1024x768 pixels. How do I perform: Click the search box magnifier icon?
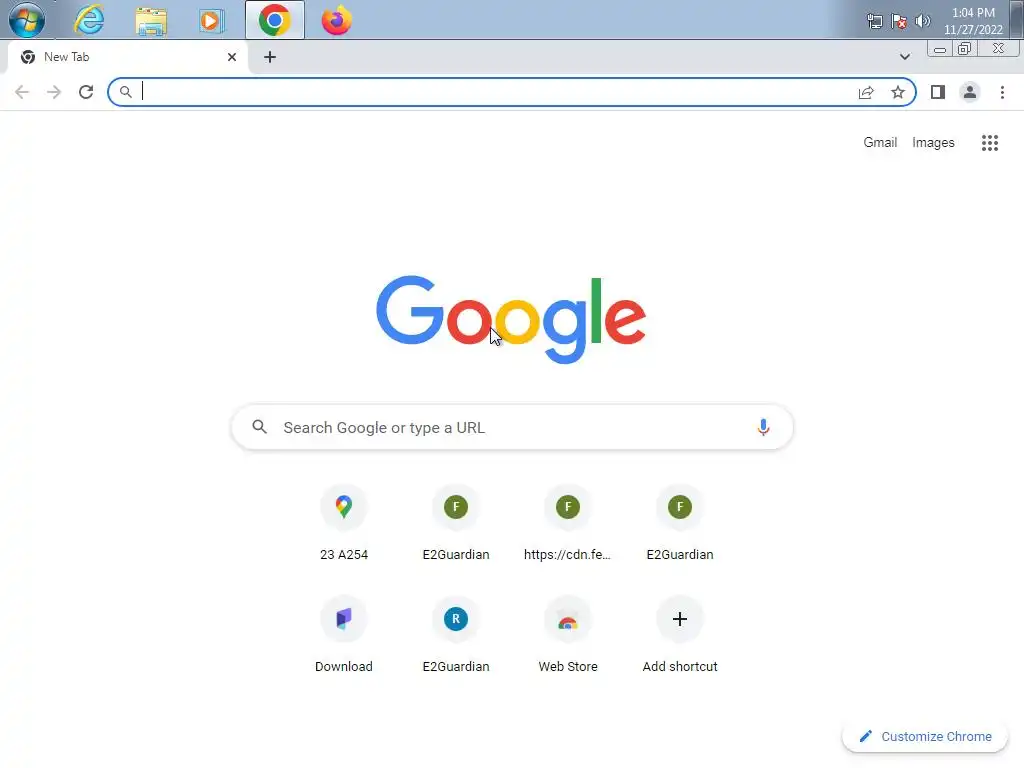(x=259, y=427)
